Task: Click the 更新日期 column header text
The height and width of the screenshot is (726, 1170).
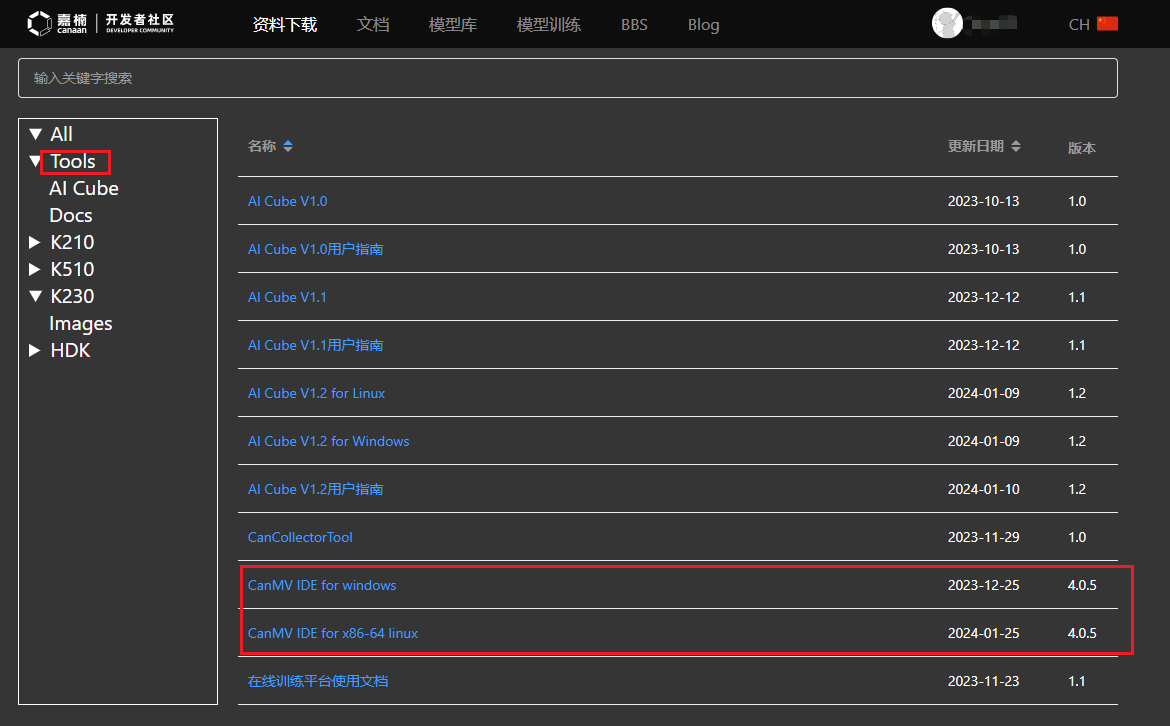Action: pyautogui.click(x=976, y=146)
